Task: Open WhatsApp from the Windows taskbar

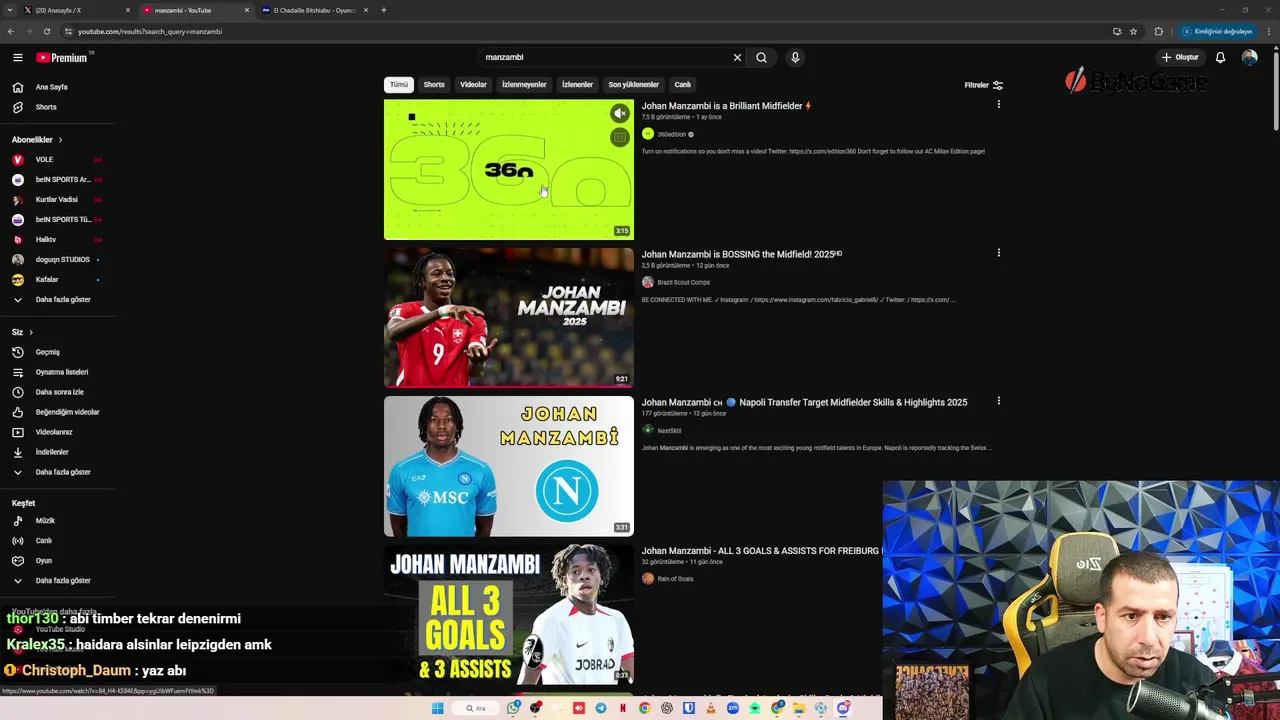Action: 513,708
